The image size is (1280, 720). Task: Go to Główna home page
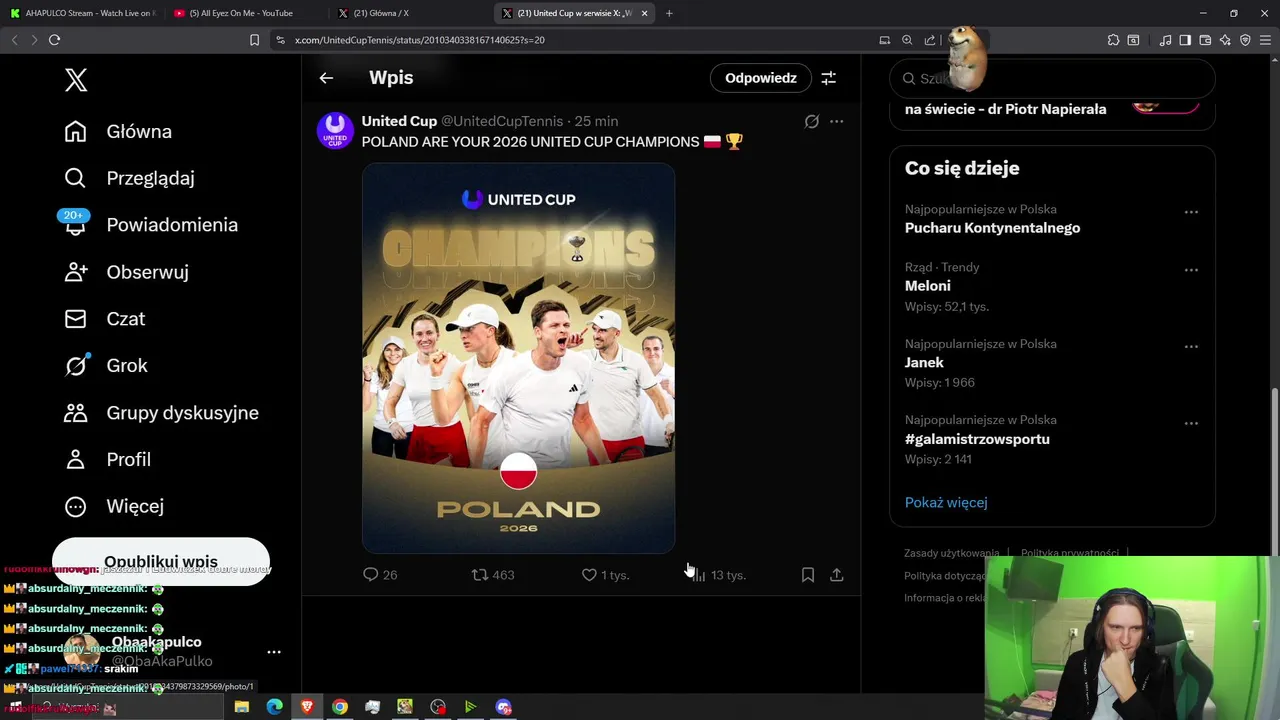coord(118,132)
